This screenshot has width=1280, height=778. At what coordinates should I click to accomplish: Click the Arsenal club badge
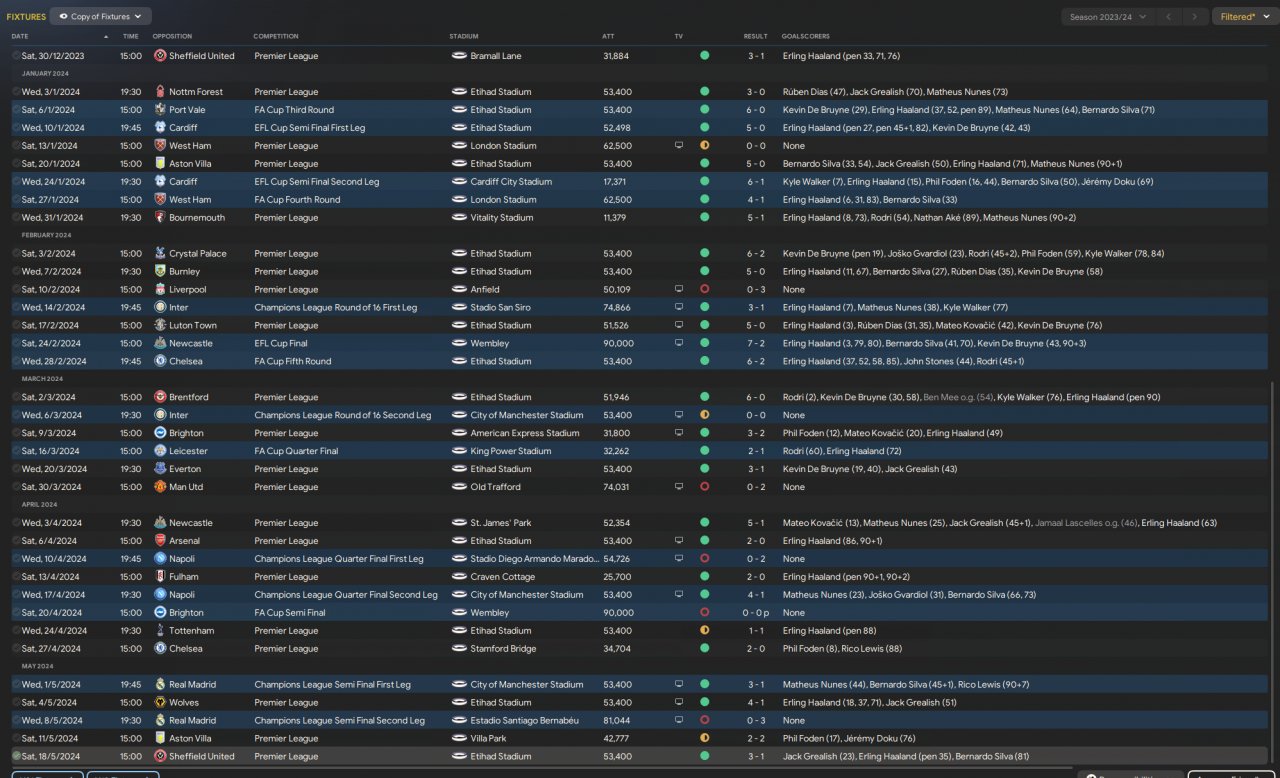(x=160, y=541)
